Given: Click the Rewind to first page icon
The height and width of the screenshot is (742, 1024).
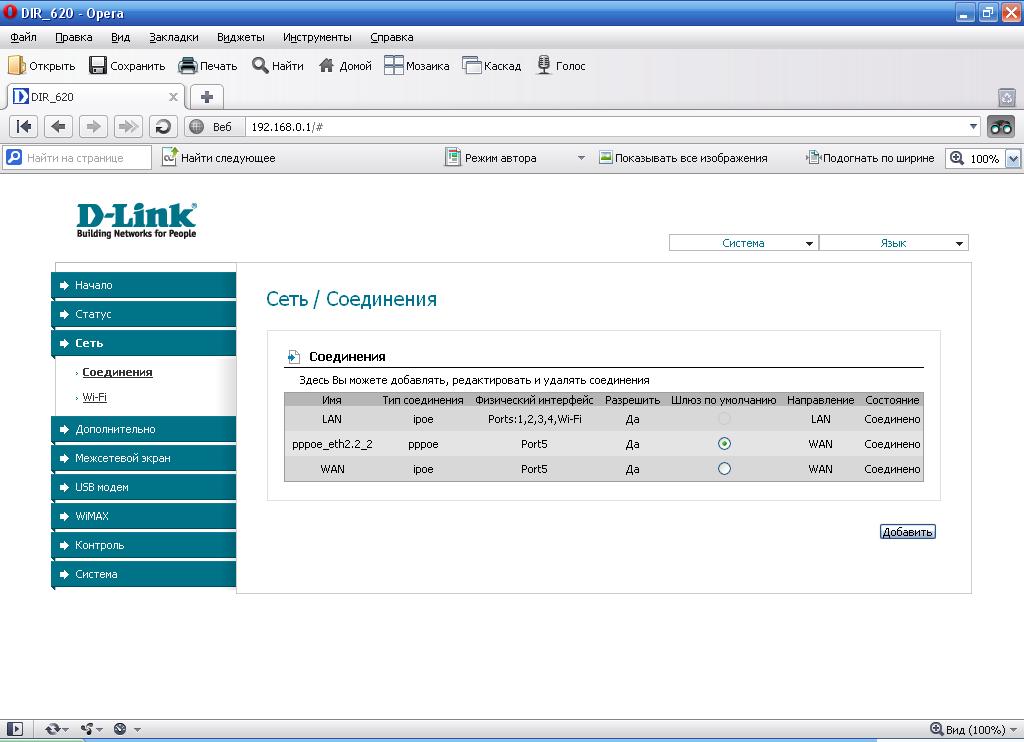Looking at the screenshot, I should [x=25, y=126].
